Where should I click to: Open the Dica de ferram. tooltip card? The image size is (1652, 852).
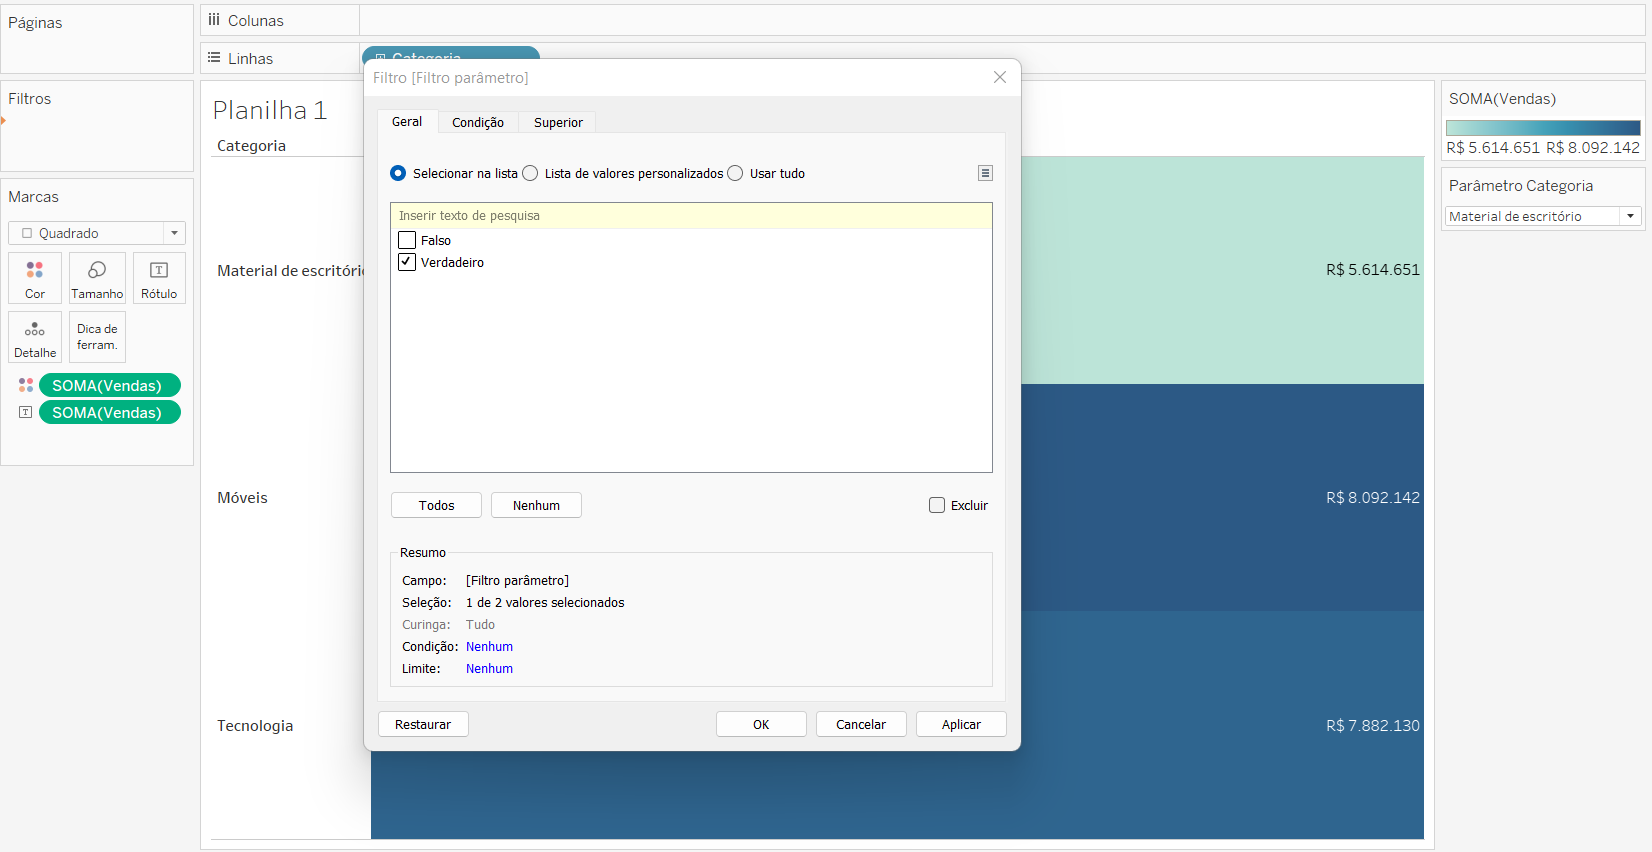97,337
